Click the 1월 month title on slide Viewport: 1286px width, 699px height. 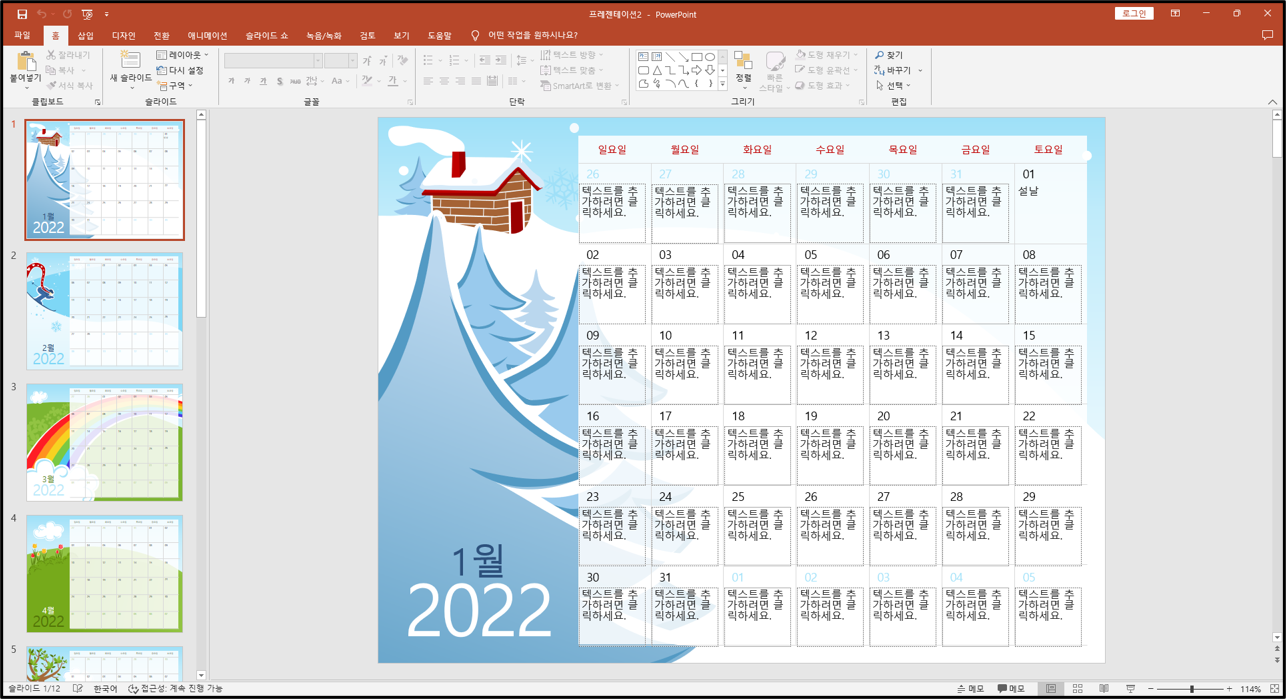[x=477, y=561]
